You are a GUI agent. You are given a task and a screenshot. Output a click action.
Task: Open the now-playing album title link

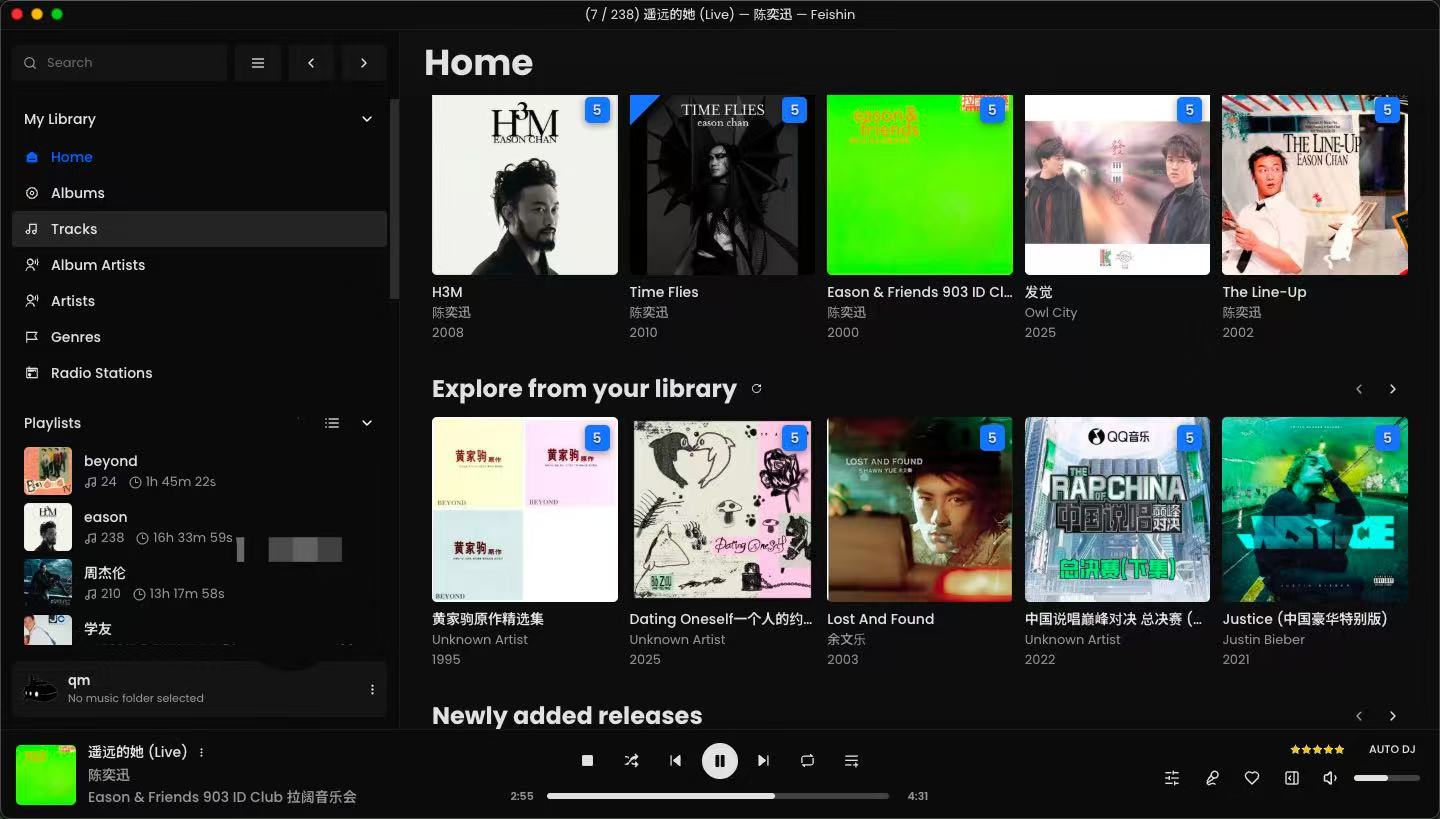pyautogui.click(x=222, y=797)
